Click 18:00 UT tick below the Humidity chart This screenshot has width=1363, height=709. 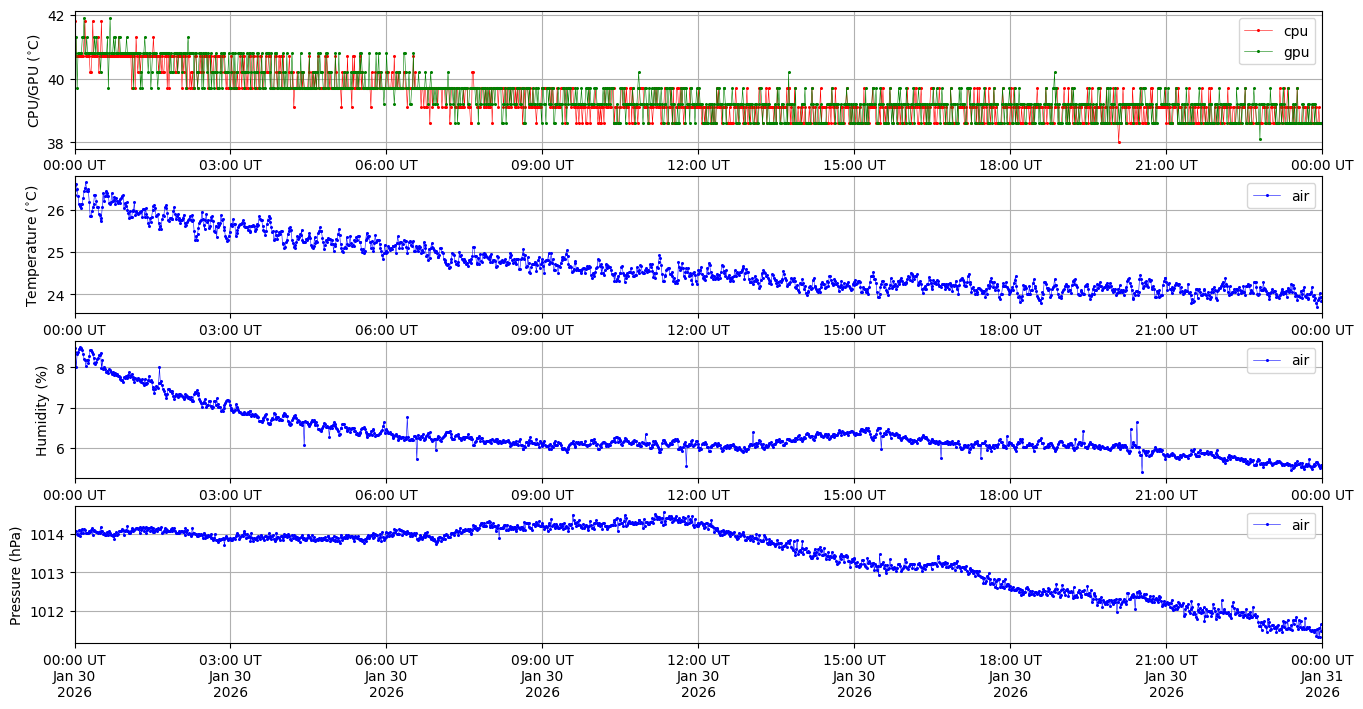pos(1010,494)
